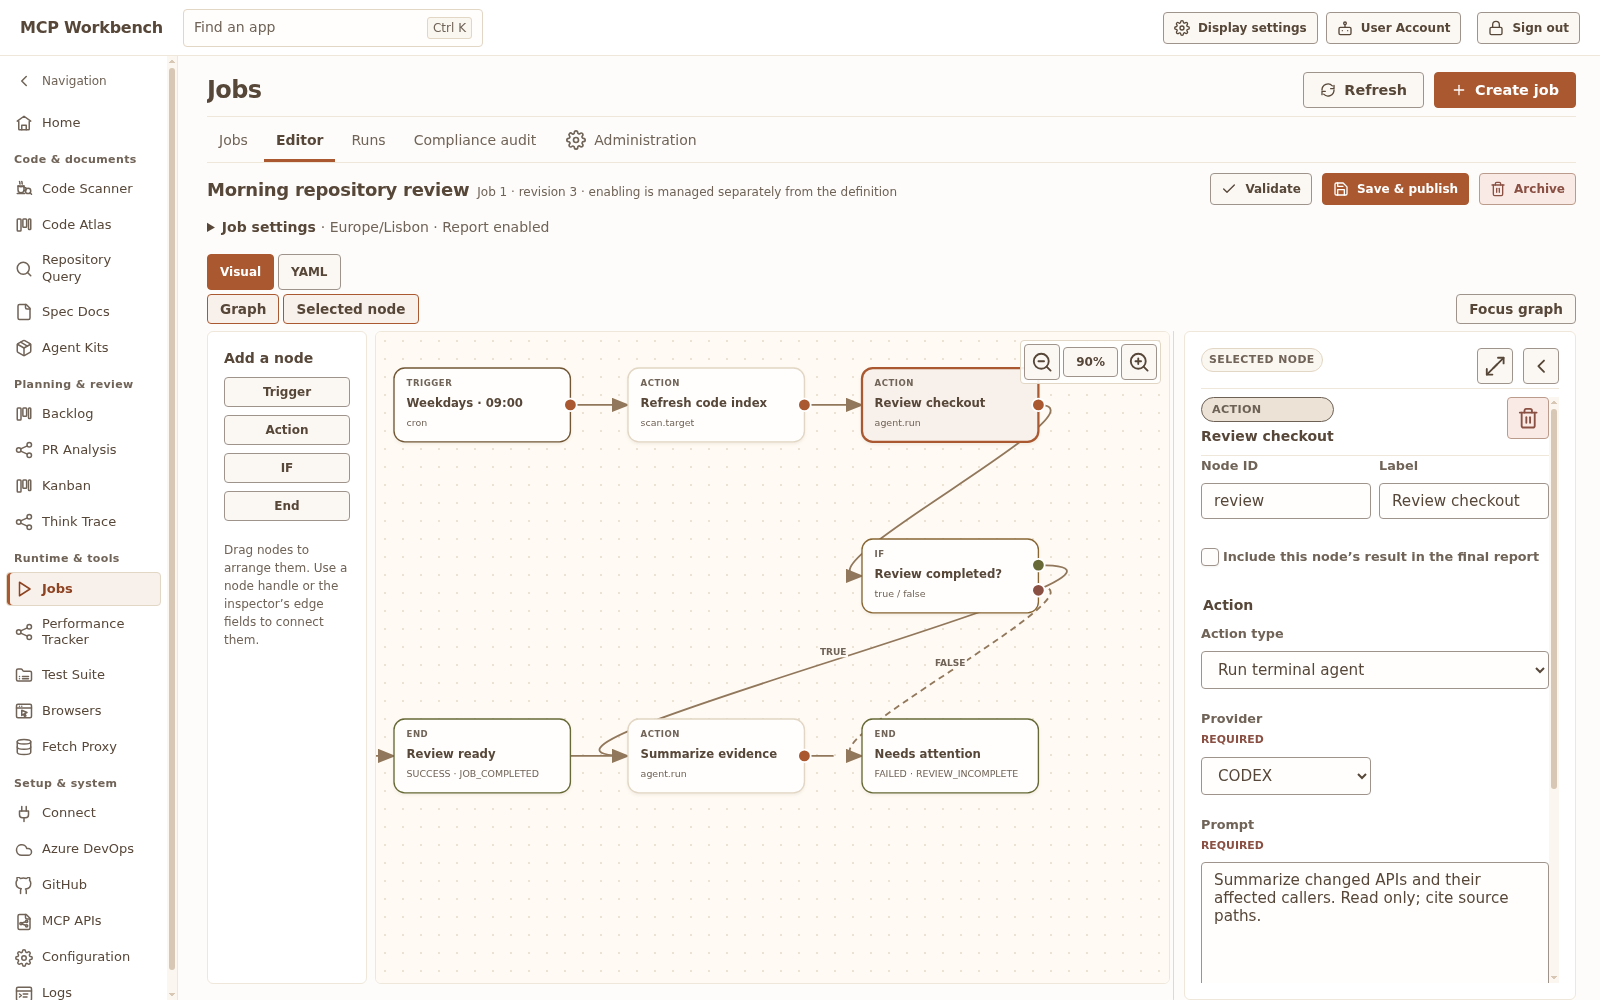This screenshot has width=1600, height=1000.
Task: Switch to the Runs tab
Action: pyautogui.click(x=368, y=140)
